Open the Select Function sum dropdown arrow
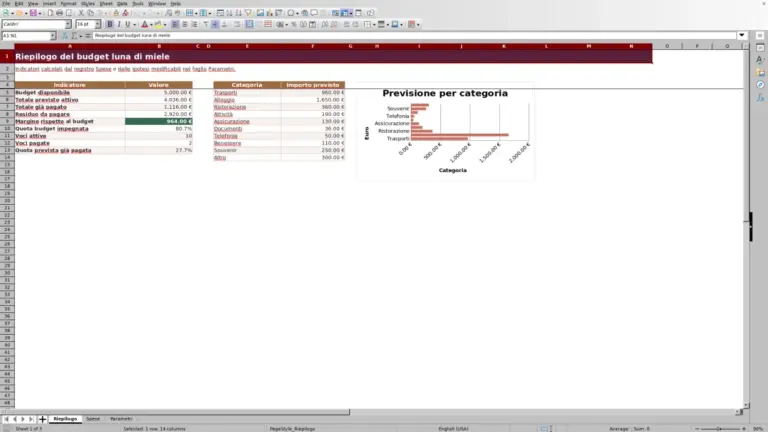 [x=81, y=36]
